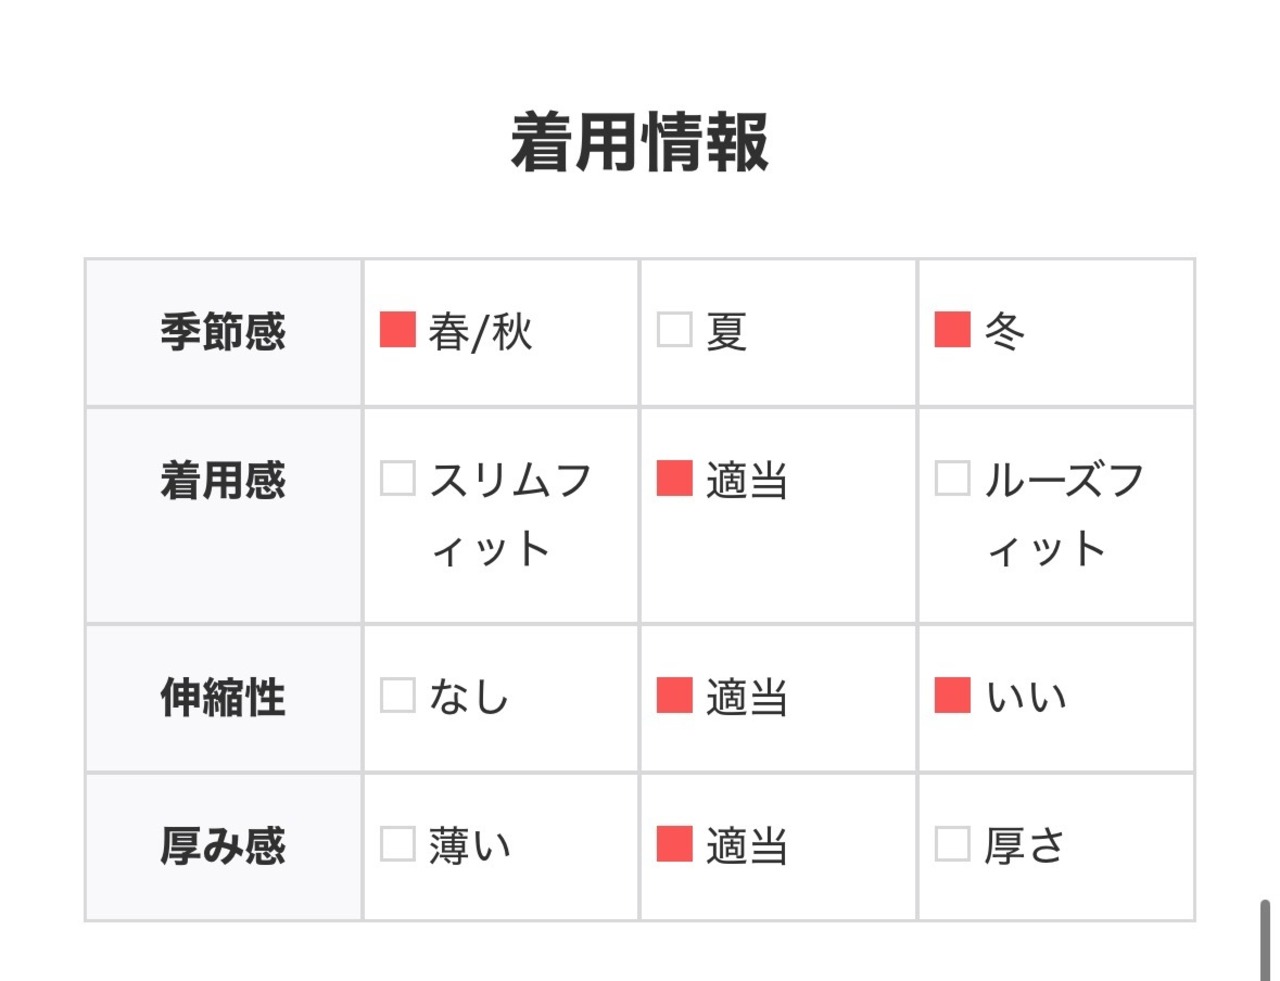The image size is (1280, 981).
Task: Click the 厚み感 row header
Action: 223,846
